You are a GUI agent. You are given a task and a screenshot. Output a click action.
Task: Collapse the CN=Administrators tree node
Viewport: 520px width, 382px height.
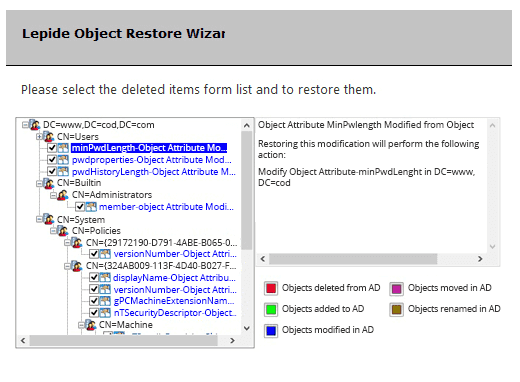[53, 195]
